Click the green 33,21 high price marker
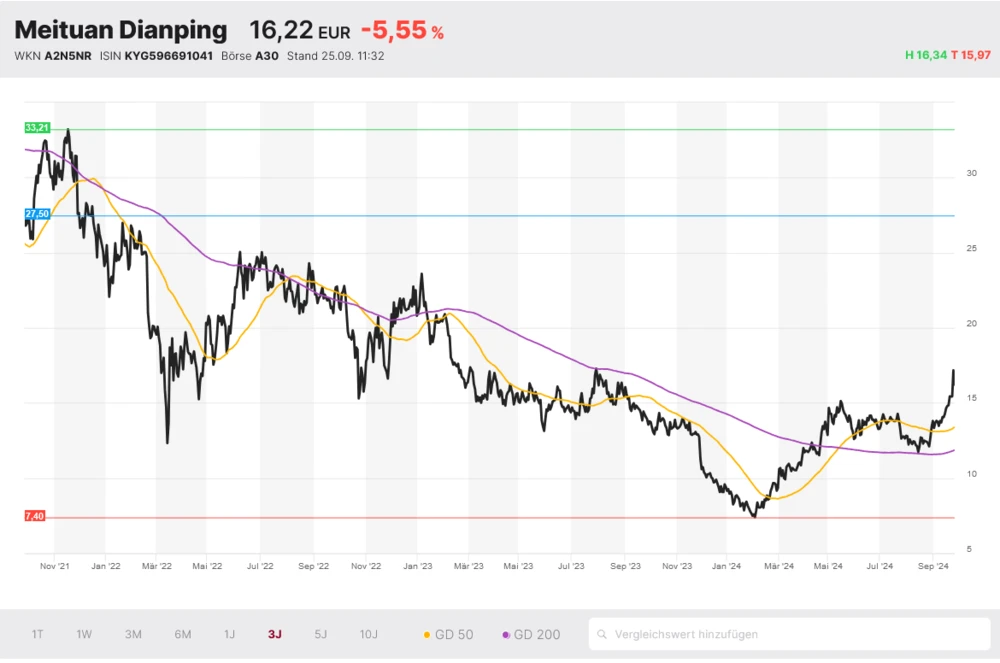 37,128
